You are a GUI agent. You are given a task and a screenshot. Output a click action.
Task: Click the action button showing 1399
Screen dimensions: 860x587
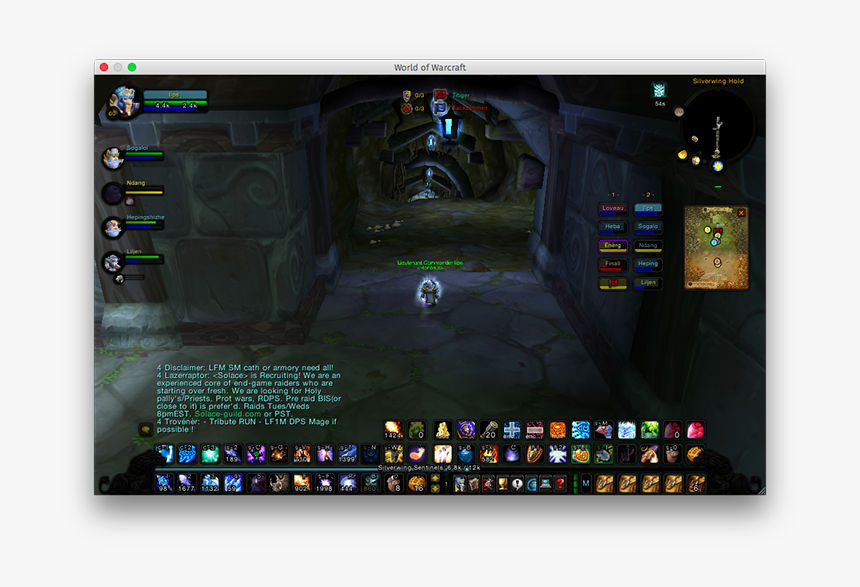[348, 454]
